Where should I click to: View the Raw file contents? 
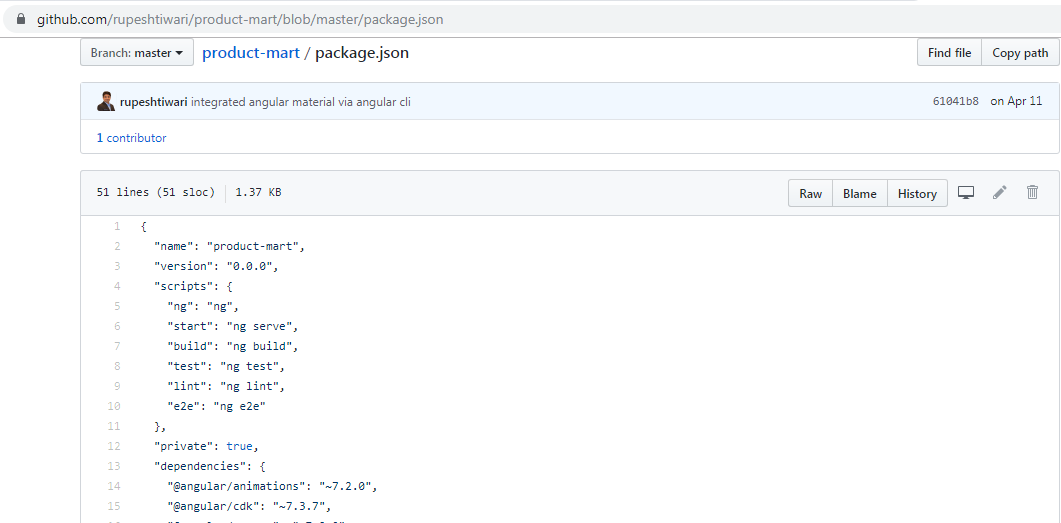pos(810,194)
